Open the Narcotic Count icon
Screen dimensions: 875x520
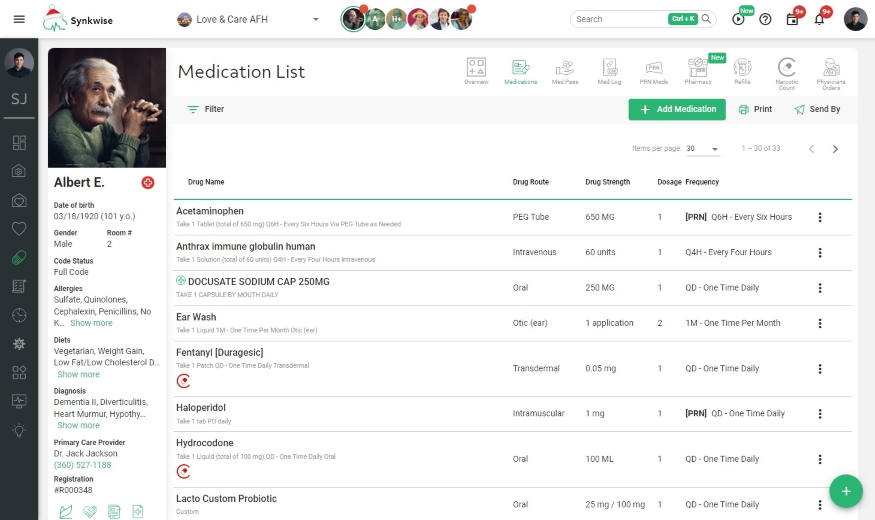tap(787, 71)
